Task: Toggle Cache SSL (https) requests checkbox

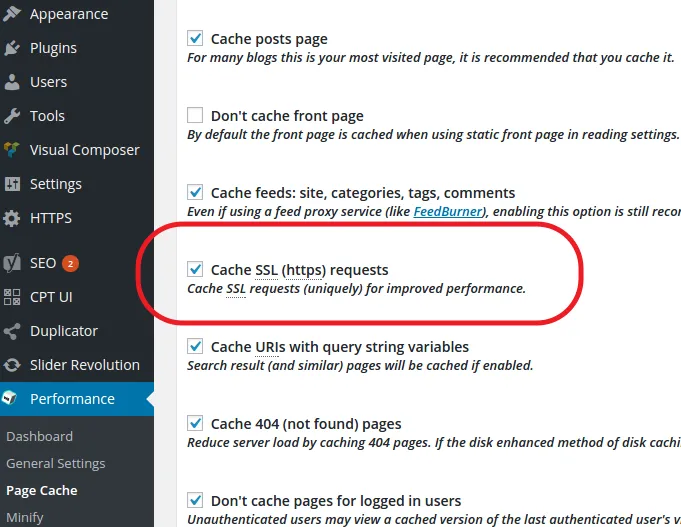Action: click(195, 270)
